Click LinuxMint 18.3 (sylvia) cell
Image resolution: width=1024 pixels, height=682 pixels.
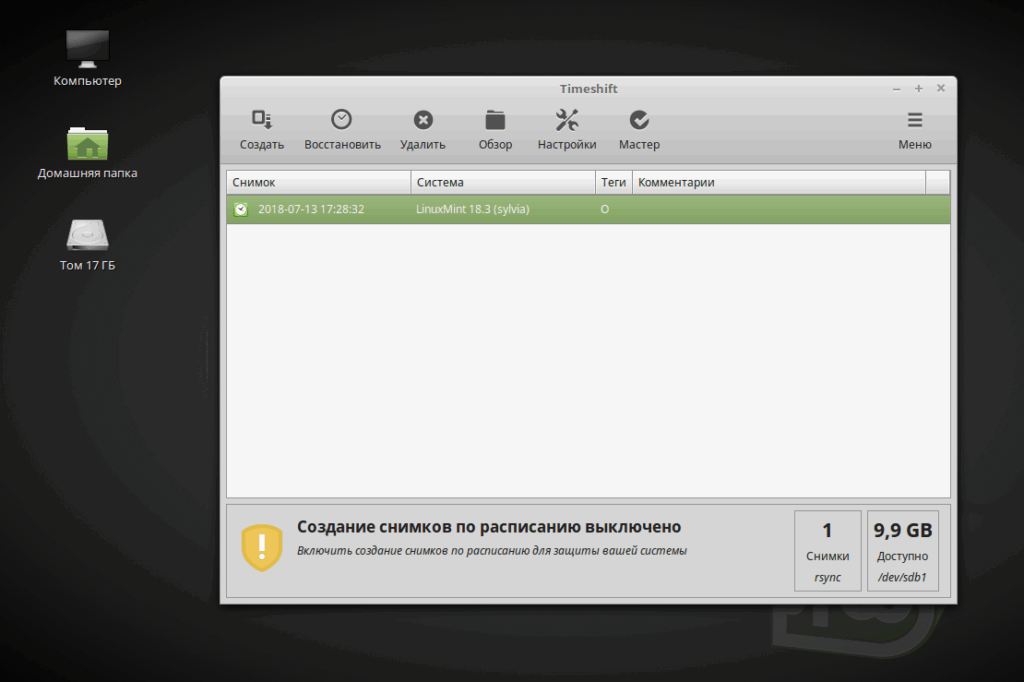[473, 209]
